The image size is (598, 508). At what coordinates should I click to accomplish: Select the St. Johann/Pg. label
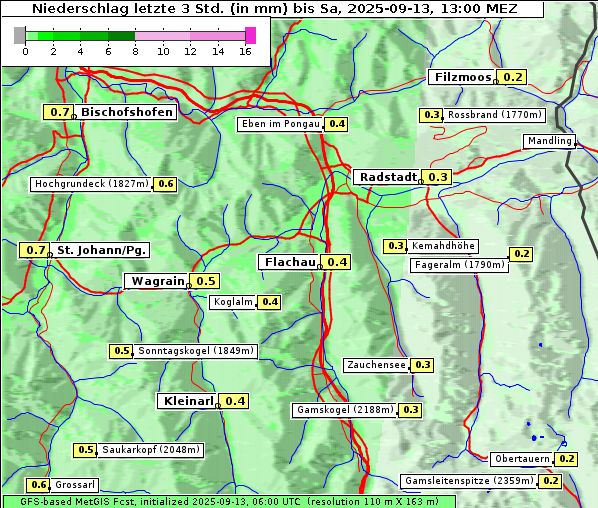tap(100, 251)
